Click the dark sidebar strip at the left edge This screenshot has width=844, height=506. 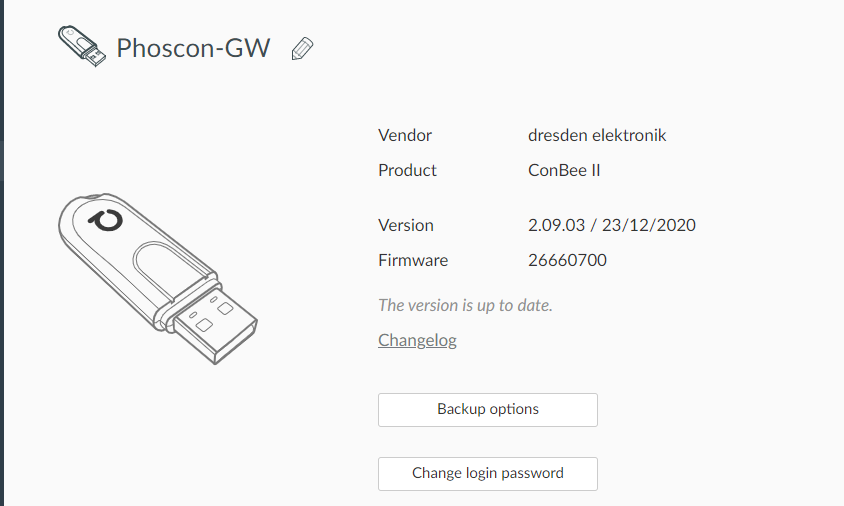click(x=2, y=253)
